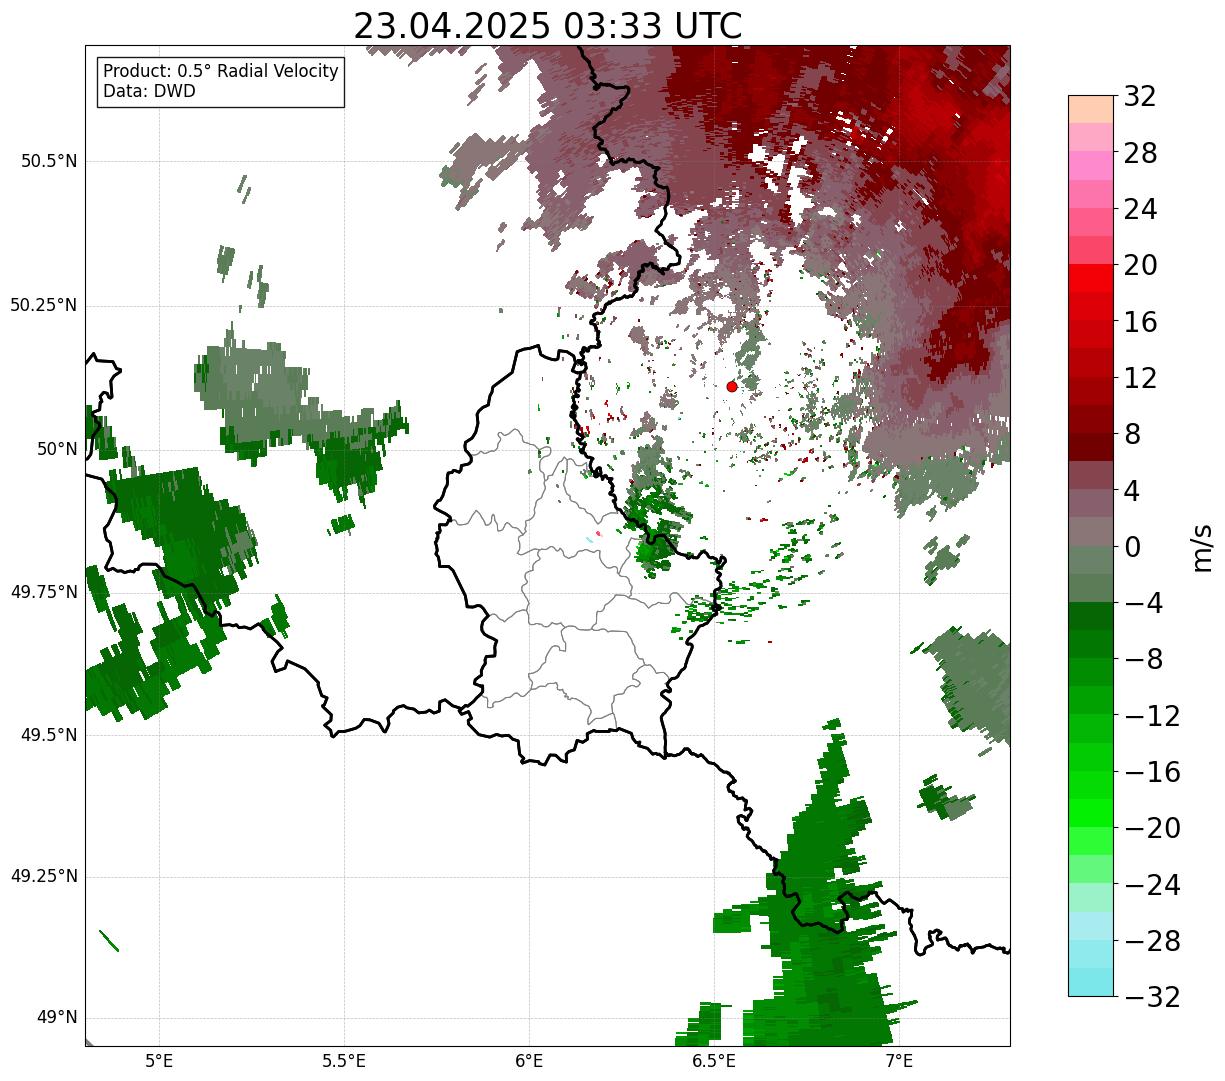Click the 6.5°E longitude label

click(x=714, y=1061)
